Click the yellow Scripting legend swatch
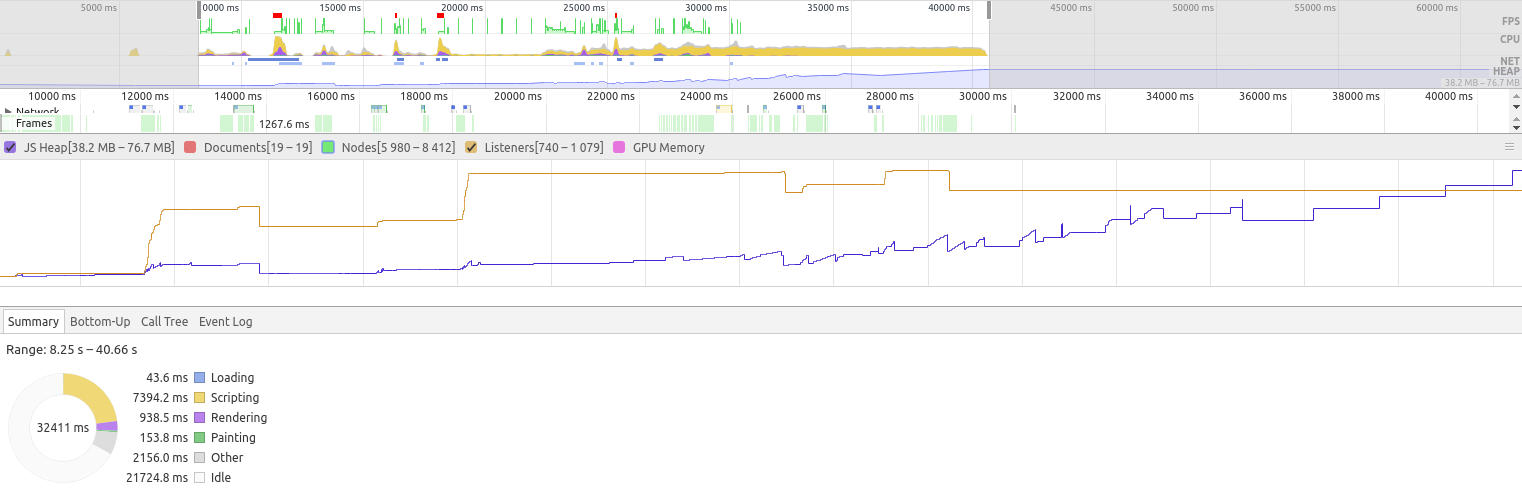The width and height of the screenshot is (1522, 496). [x=199, y=398]
